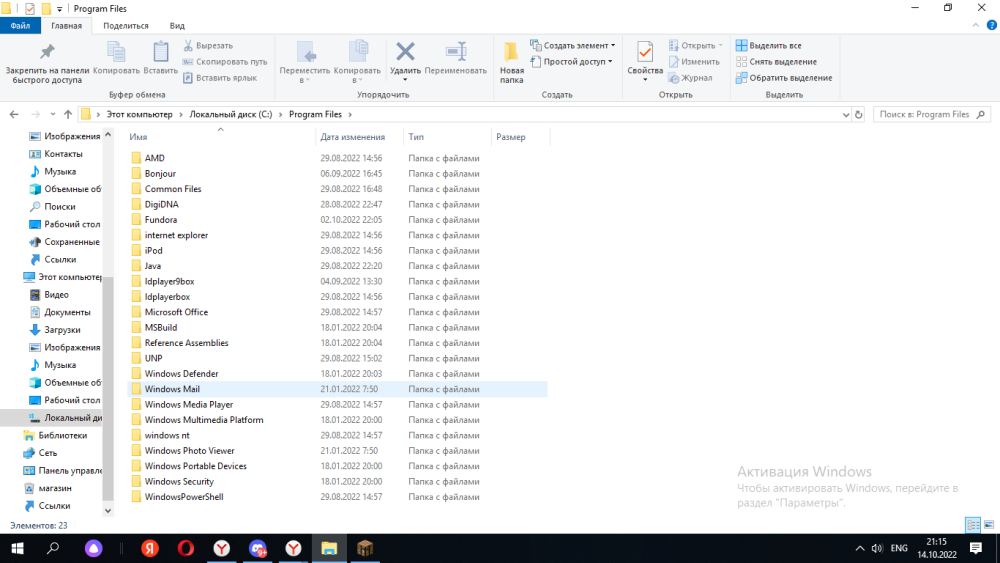Select Сеть in navigation pane
1000x563 pixels.
47,453
